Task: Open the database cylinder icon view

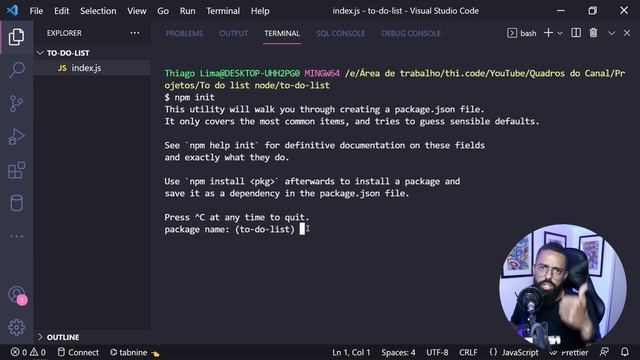Action: [x=16, y=203]
